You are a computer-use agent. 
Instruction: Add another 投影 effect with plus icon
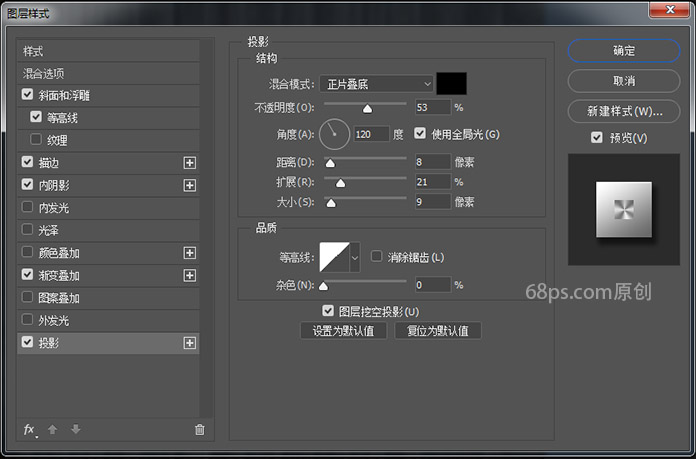[x=190, y=343]
